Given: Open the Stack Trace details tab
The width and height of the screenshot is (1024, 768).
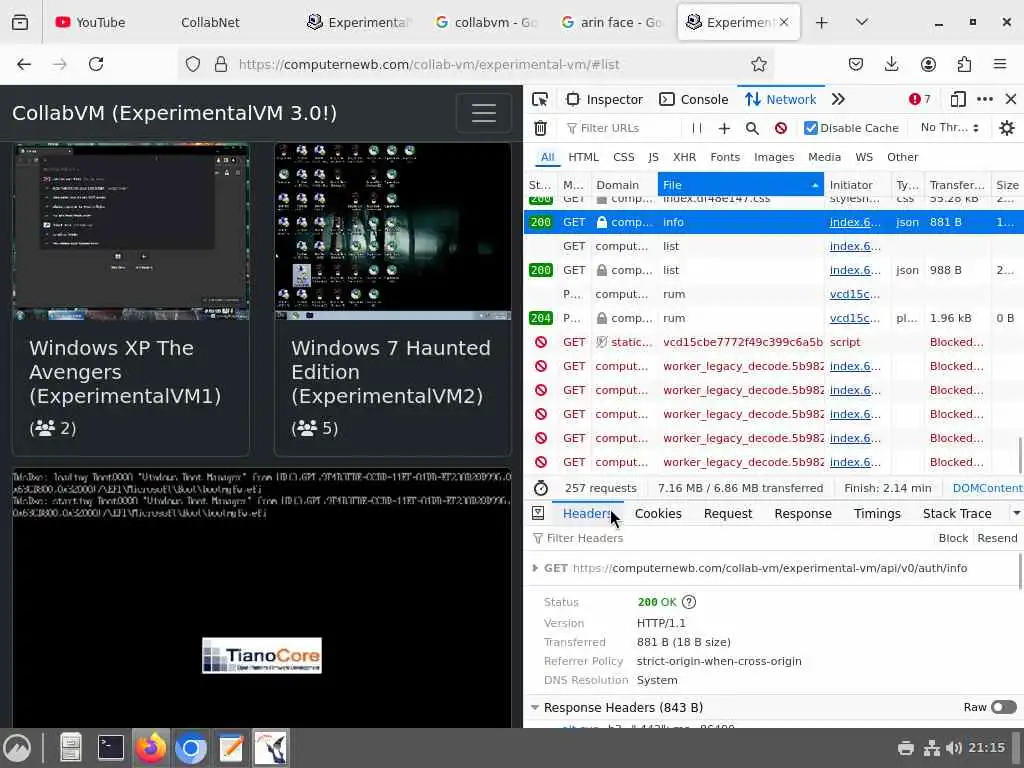Looking at the screenshot, I should tap(957, 513).
